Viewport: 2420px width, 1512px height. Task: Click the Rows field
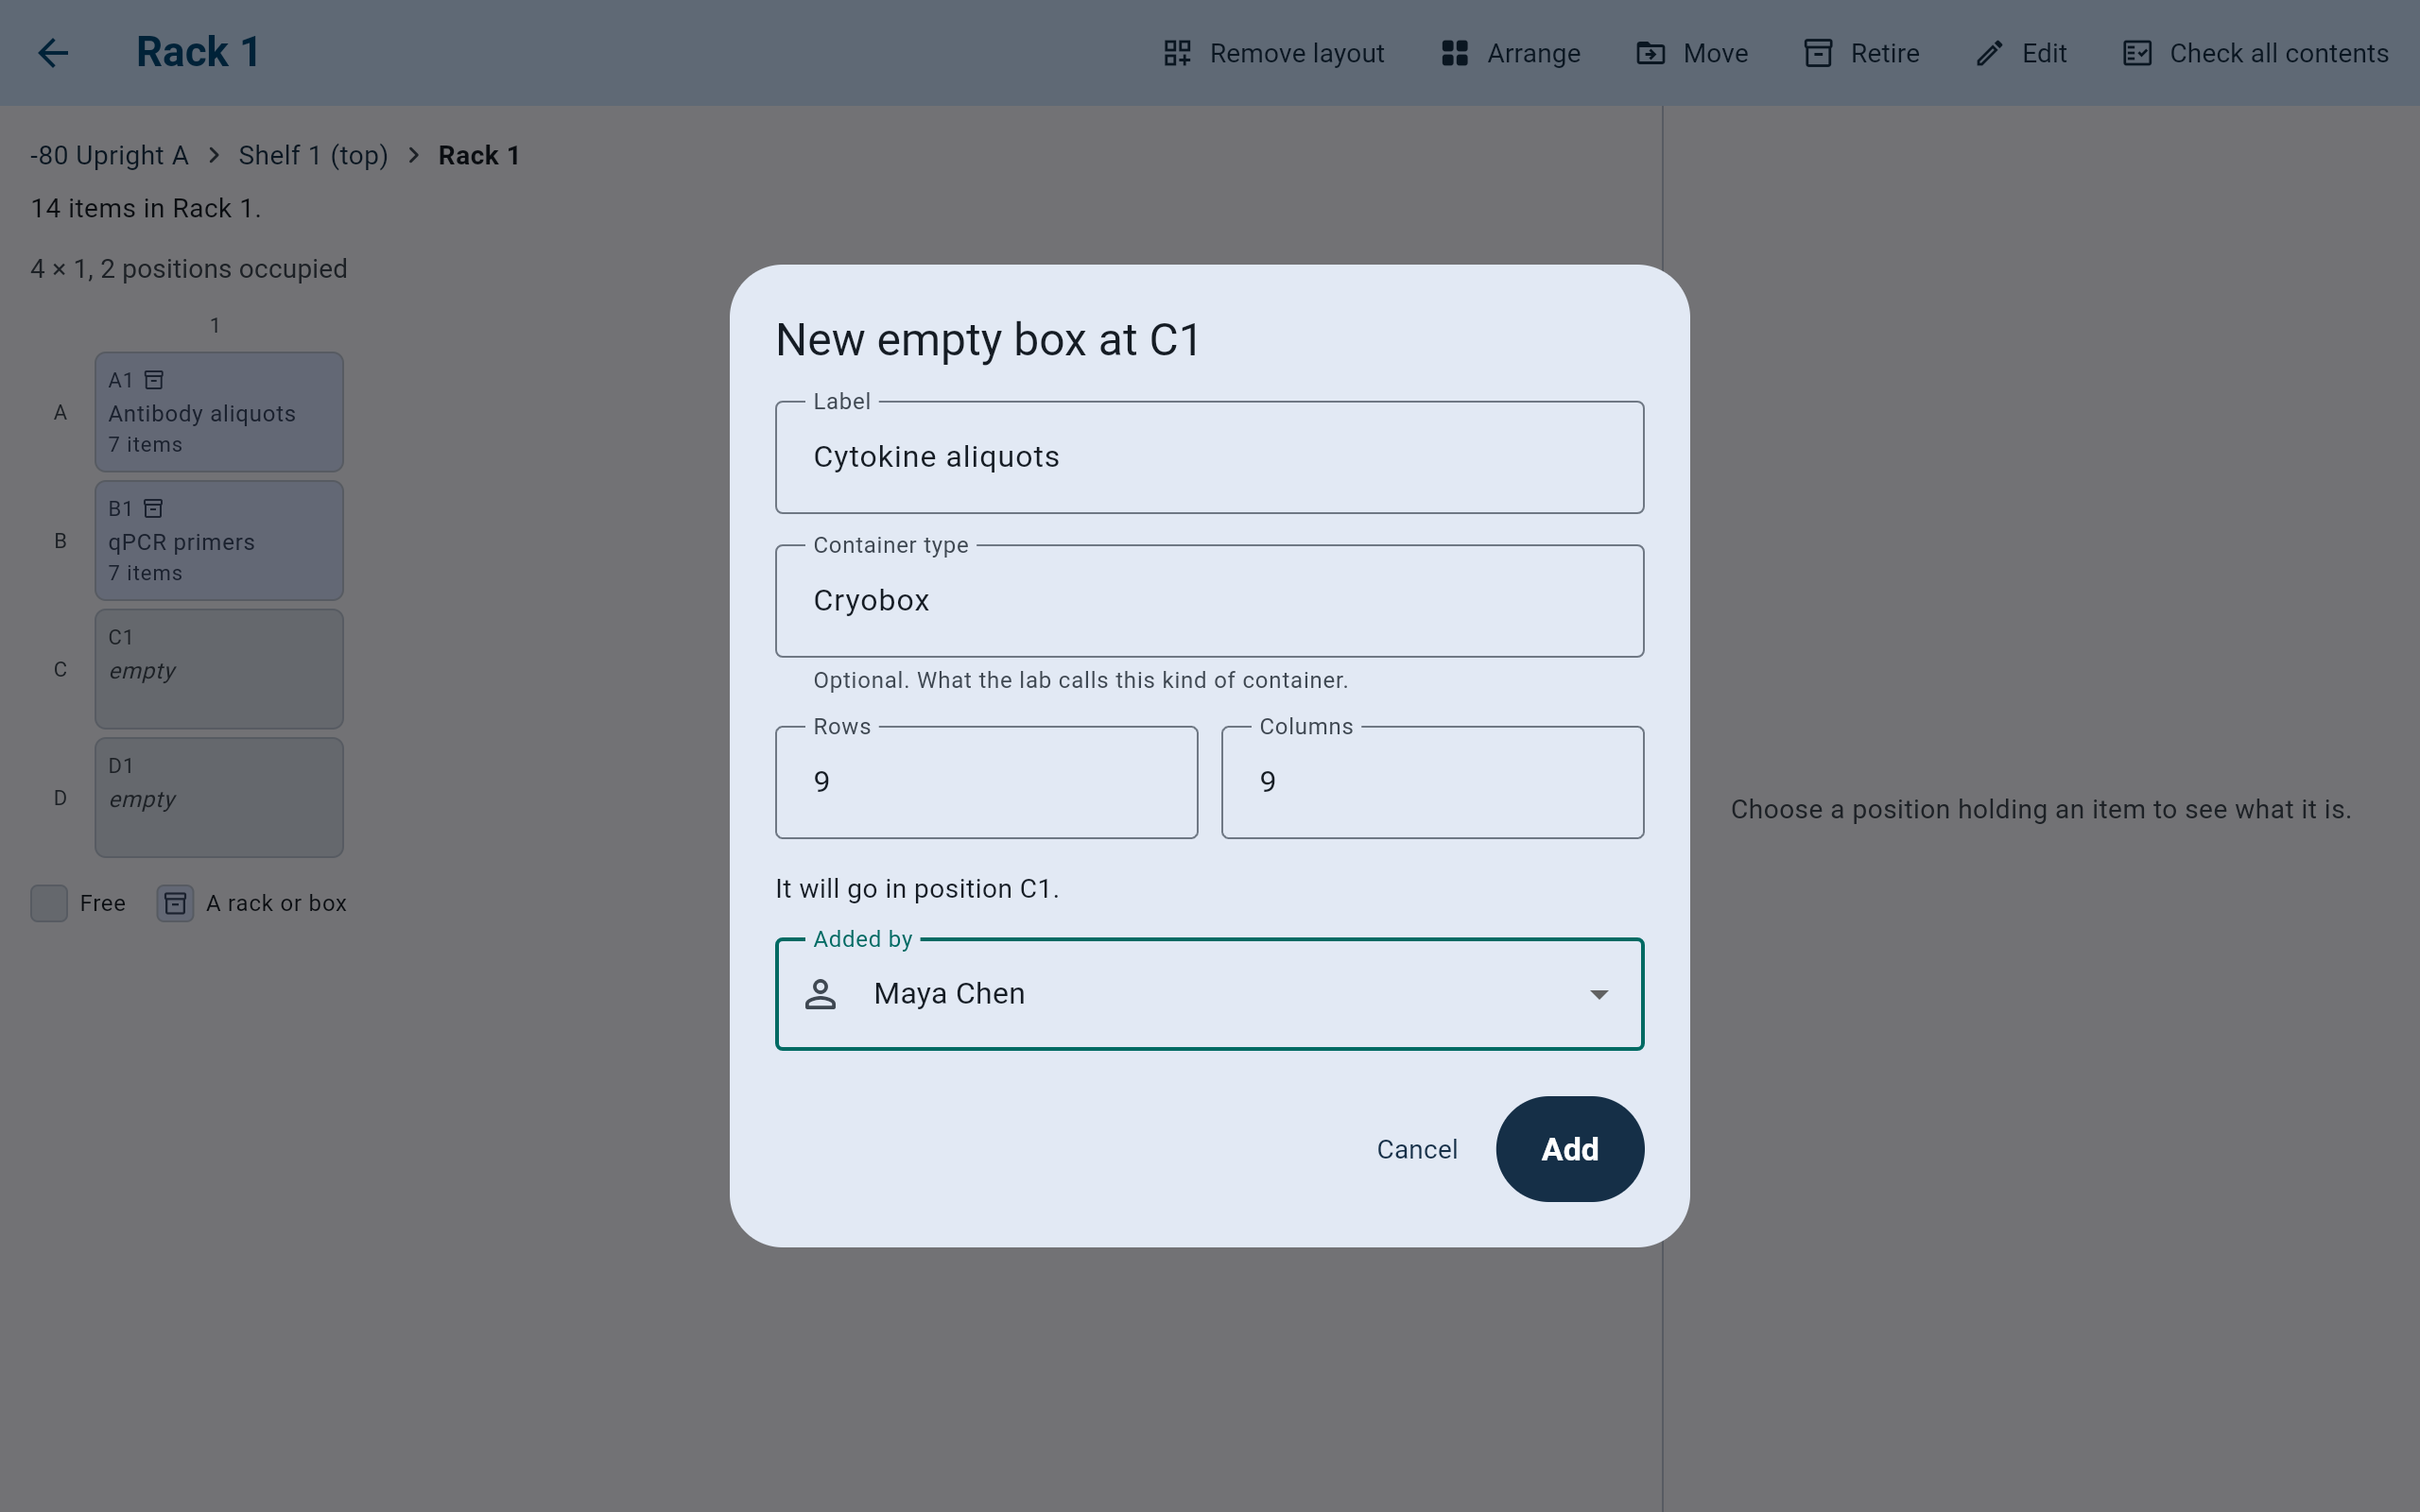tap(986, 782)
